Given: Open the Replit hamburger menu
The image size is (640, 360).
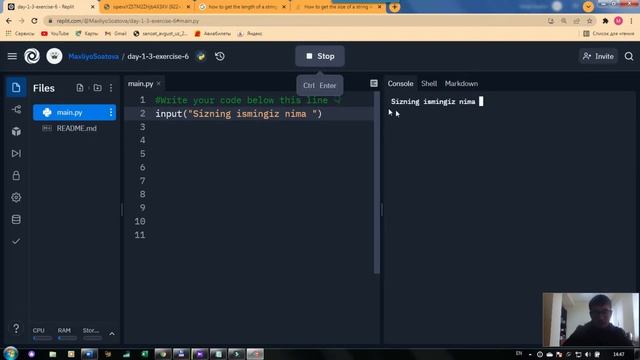Looking at the screenshot, I should pos(12,56).
